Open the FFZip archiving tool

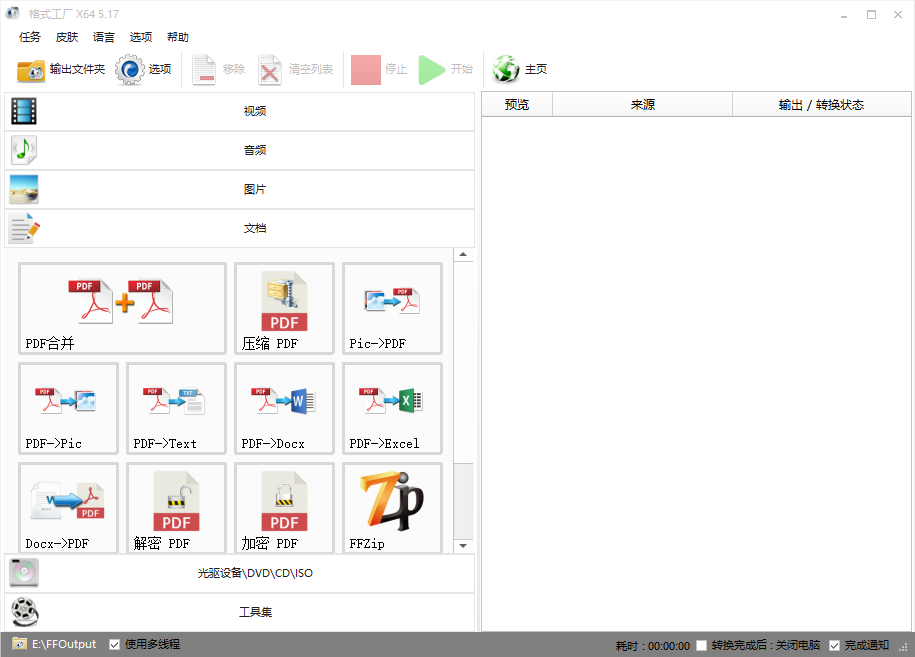(392, 508)
